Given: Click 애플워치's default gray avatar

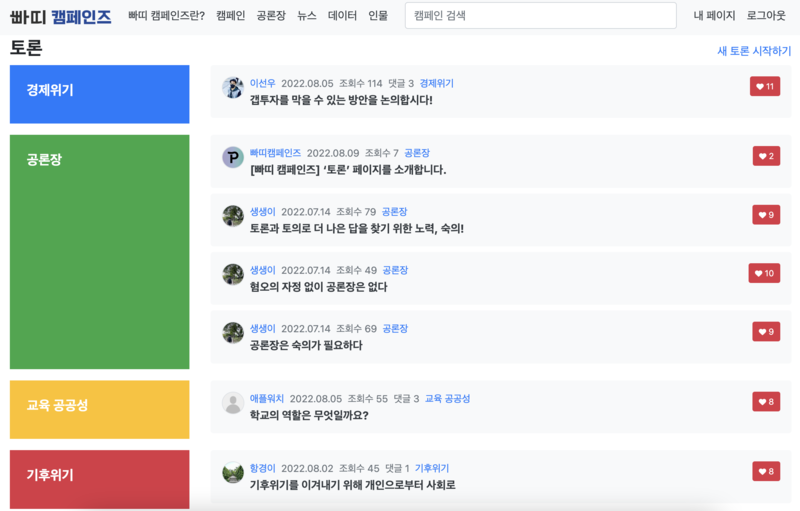Looking at the screenshot, I should [x=233, y=403].
